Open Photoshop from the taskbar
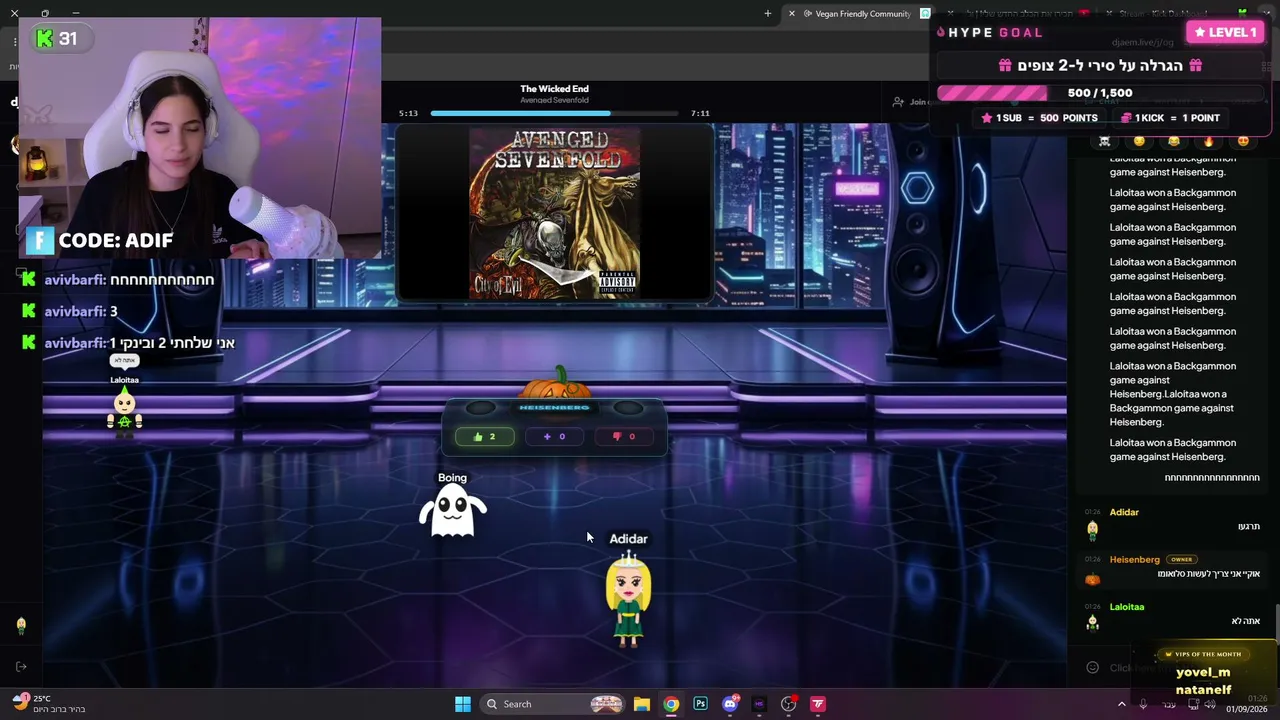 (701, 704)
